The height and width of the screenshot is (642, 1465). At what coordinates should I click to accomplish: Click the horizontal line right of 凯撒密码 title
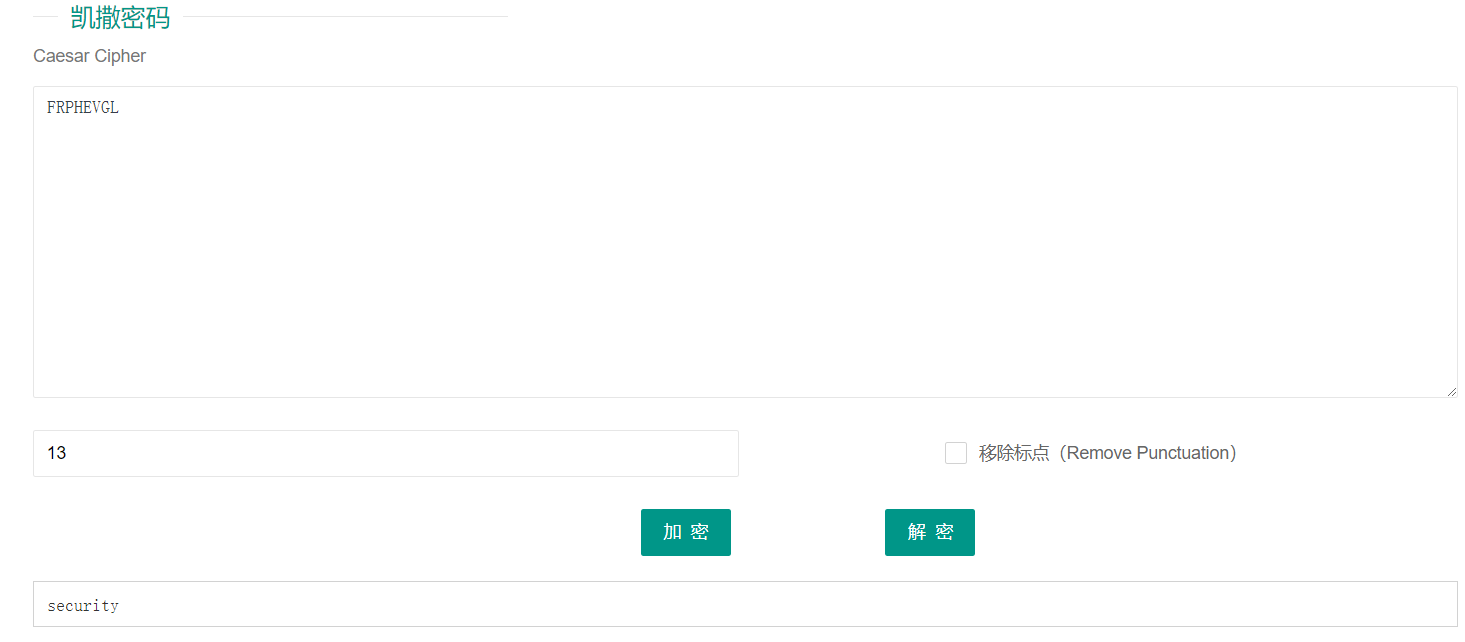tap(345, 17)
